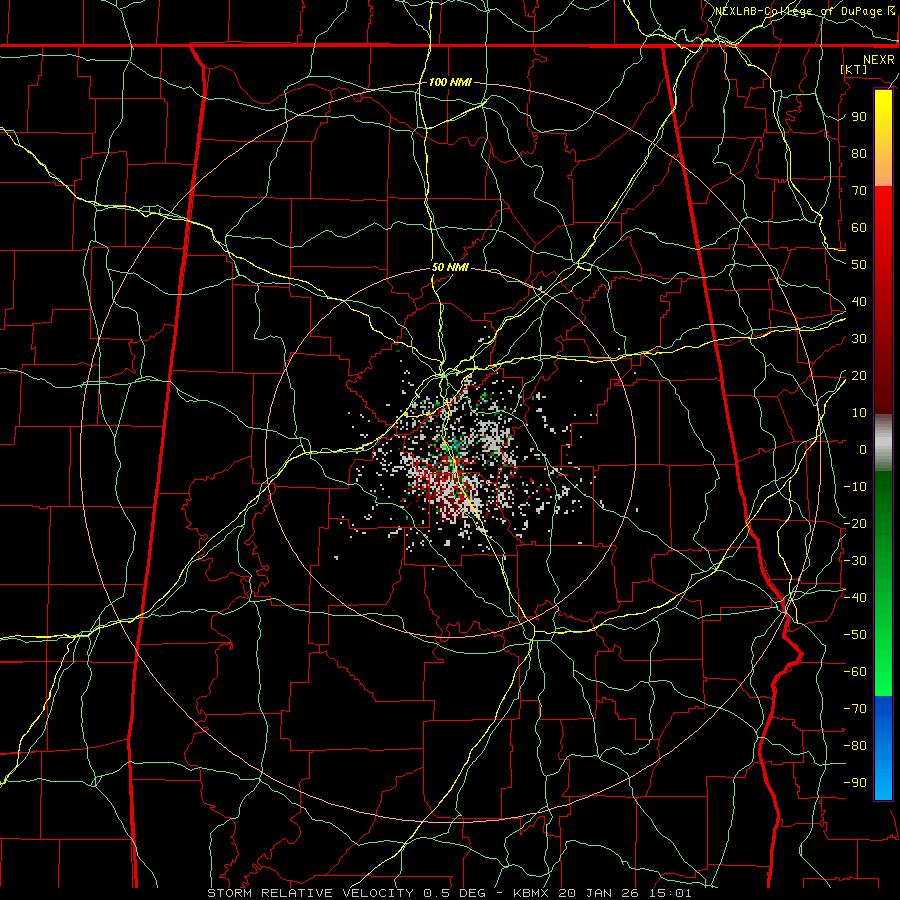
Task: Click the -20 scale label
Action: pos(855,524)
